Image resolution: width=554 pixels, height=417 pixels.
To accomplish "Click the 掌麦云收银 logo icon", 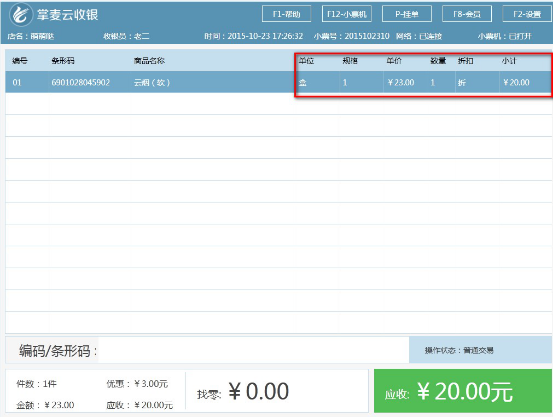I will (20, 15).
